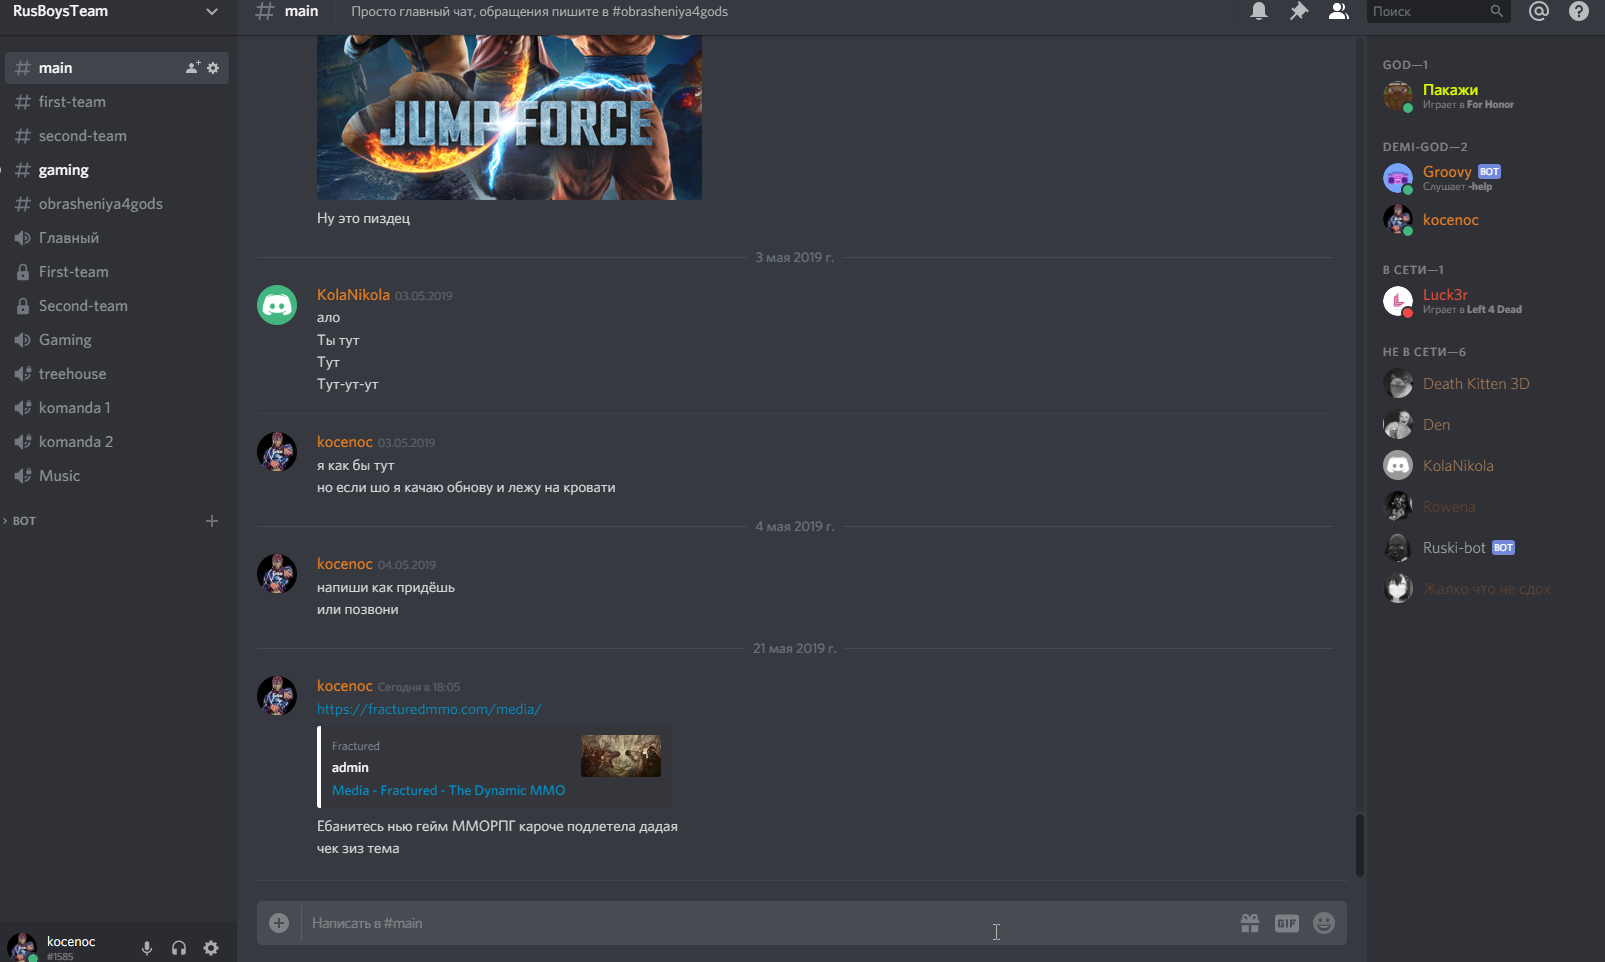Select kocenoc in member list
The width and height of the screenshot is (1605, 962).
pos(1483,219)
